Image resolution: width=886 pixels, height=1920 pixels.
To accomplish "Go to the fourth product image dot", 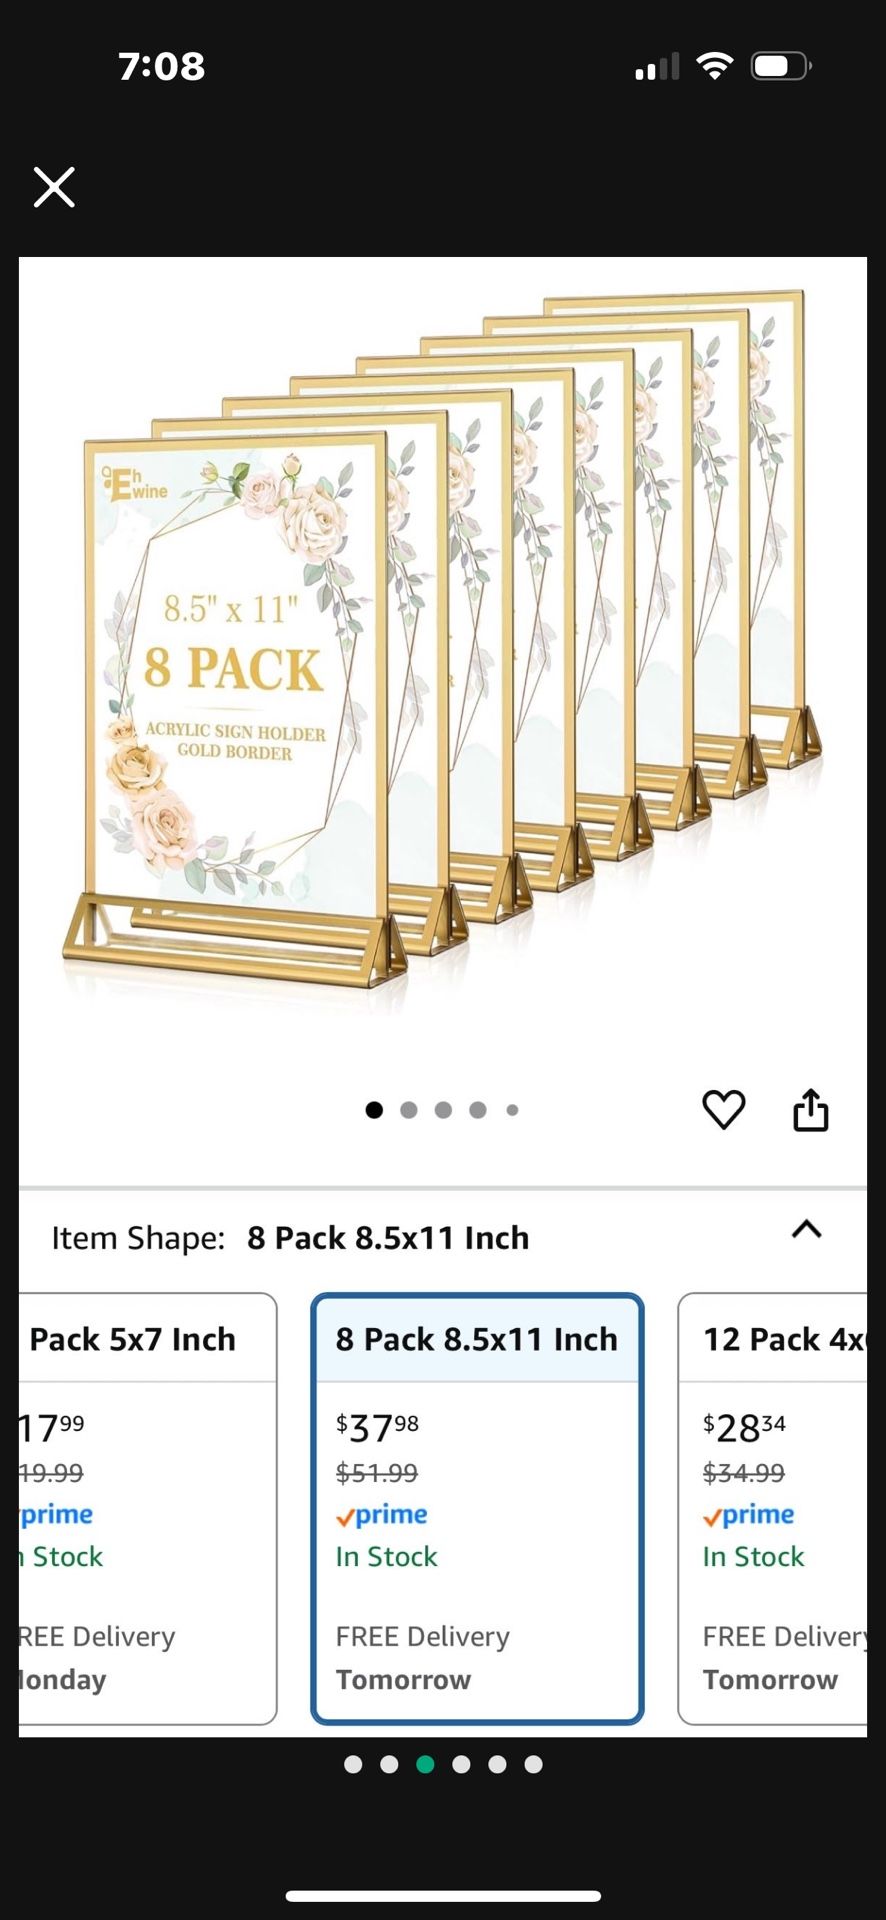I will tap(478, 1110).
